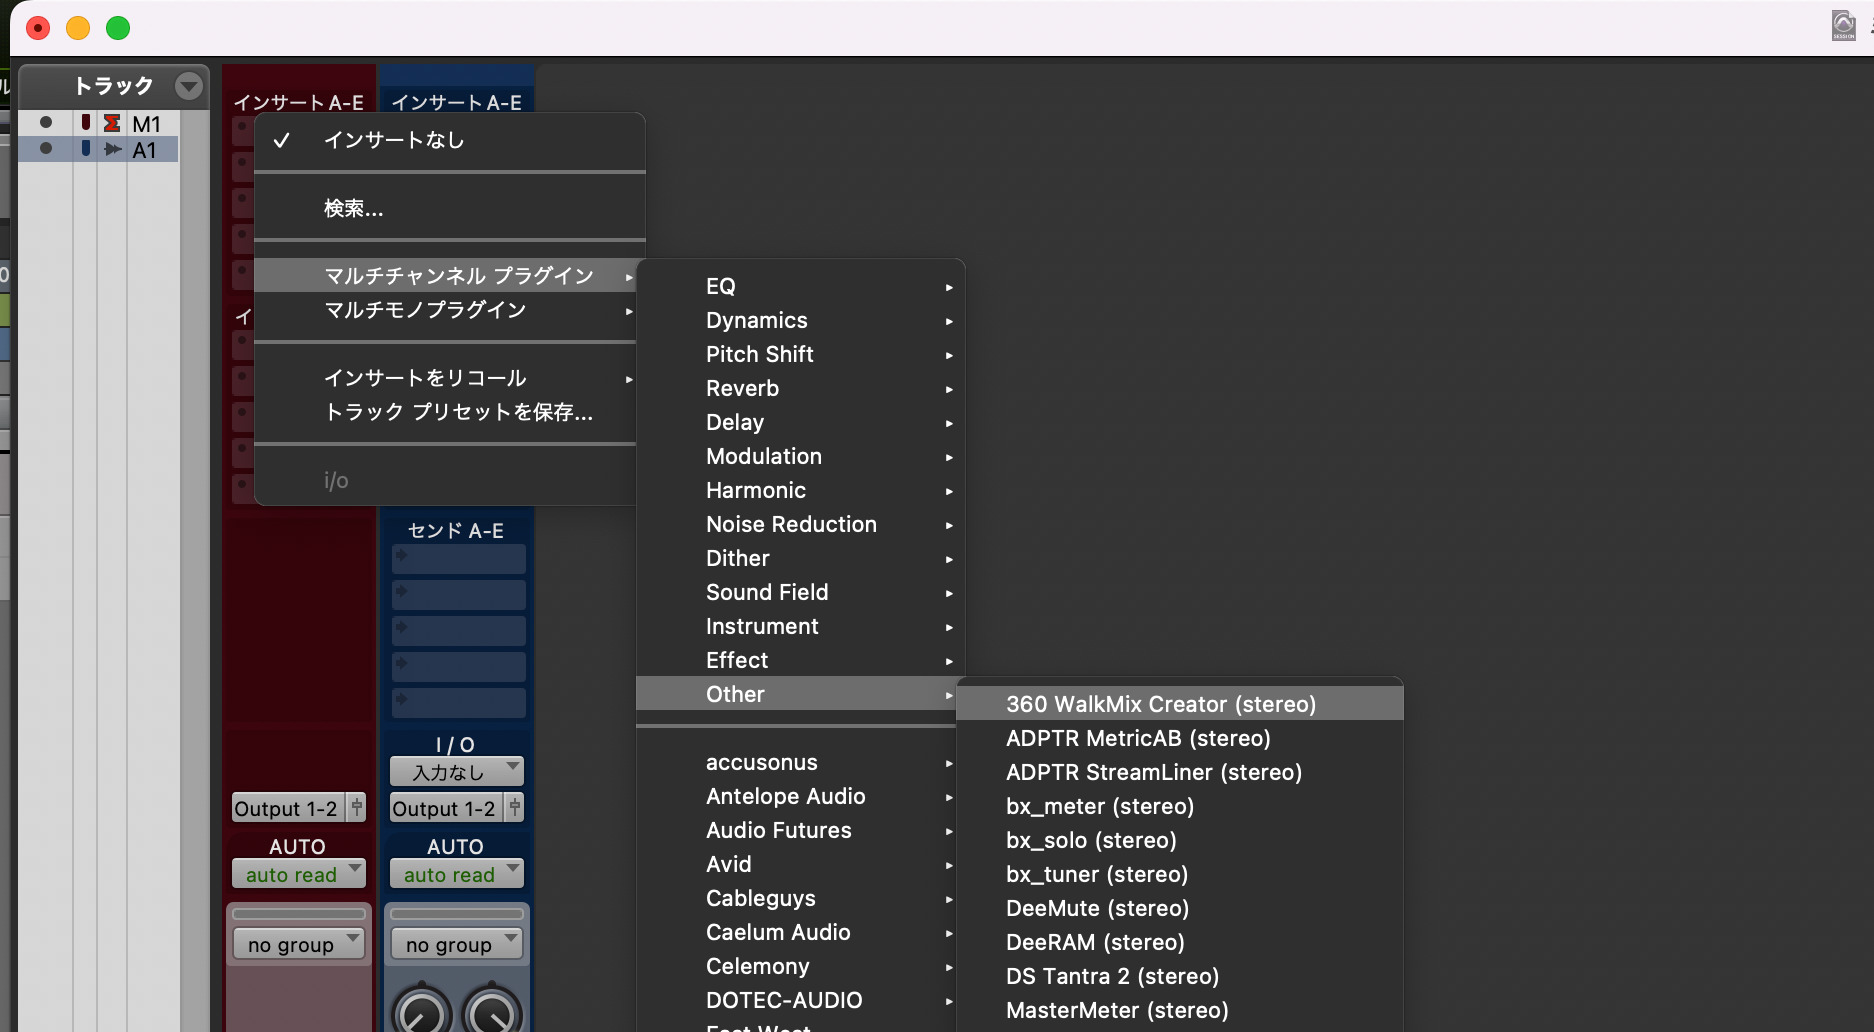Select the checked インサートなし option
This screenshot has height=1032, width=1874.
[x=394, y=140]
